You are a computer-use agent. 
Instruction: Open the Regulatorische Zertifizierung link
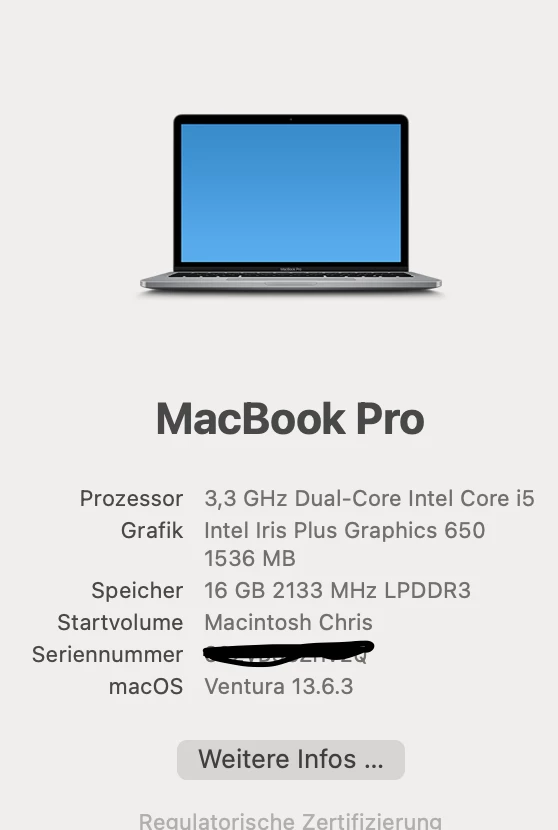tap(290, 820)
